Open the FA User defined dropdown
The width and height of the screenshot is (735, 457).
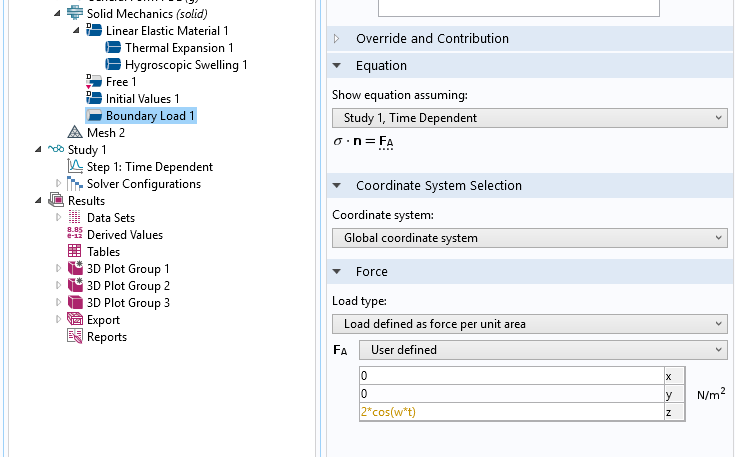tap(543, 350)
